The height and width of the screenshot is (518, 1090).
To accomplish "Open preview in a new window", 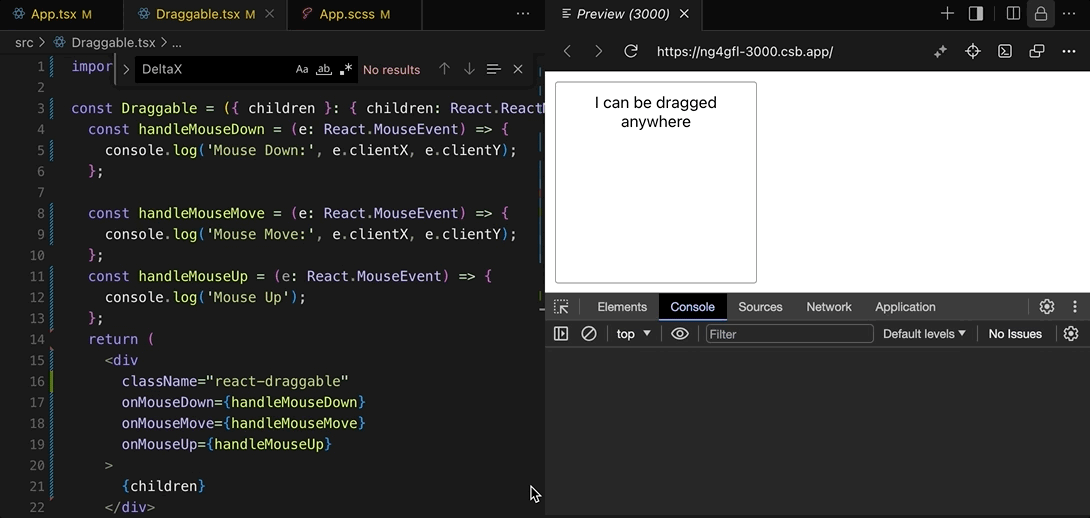I will [1037, 51].
